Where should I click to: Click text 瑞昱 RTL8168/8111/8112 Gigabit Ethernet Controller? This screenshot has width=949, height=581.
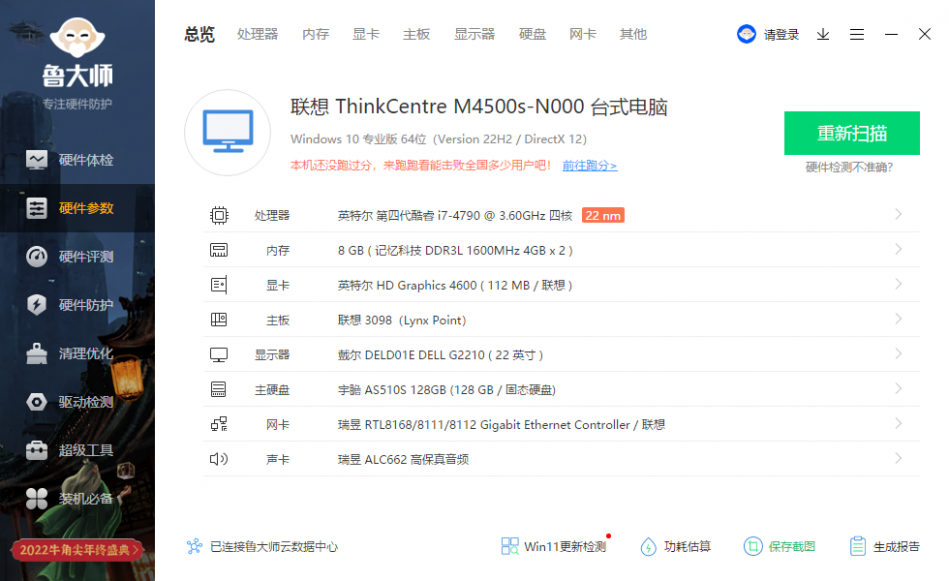484,425
